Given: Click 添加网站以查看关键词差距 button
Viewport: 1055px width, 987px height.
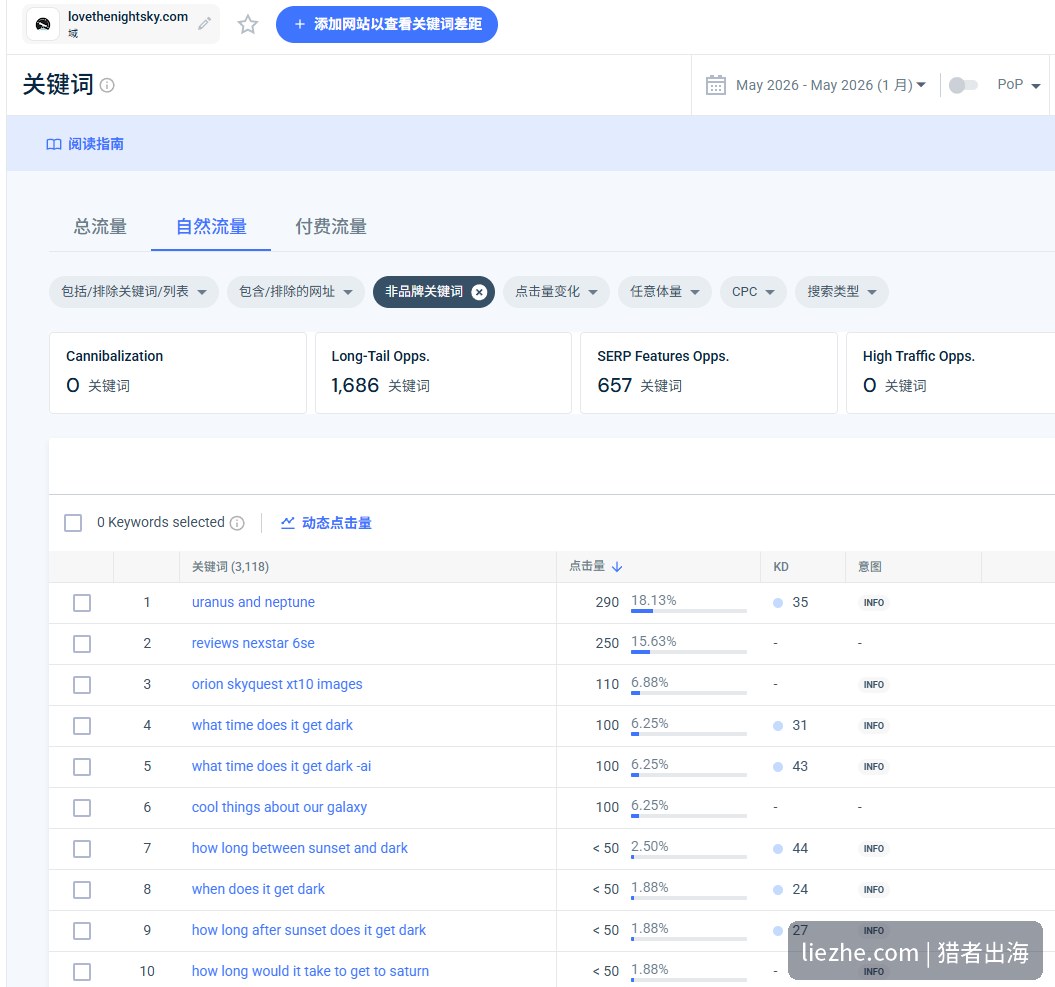Looking at the screenshot, I should coord(387,24).
